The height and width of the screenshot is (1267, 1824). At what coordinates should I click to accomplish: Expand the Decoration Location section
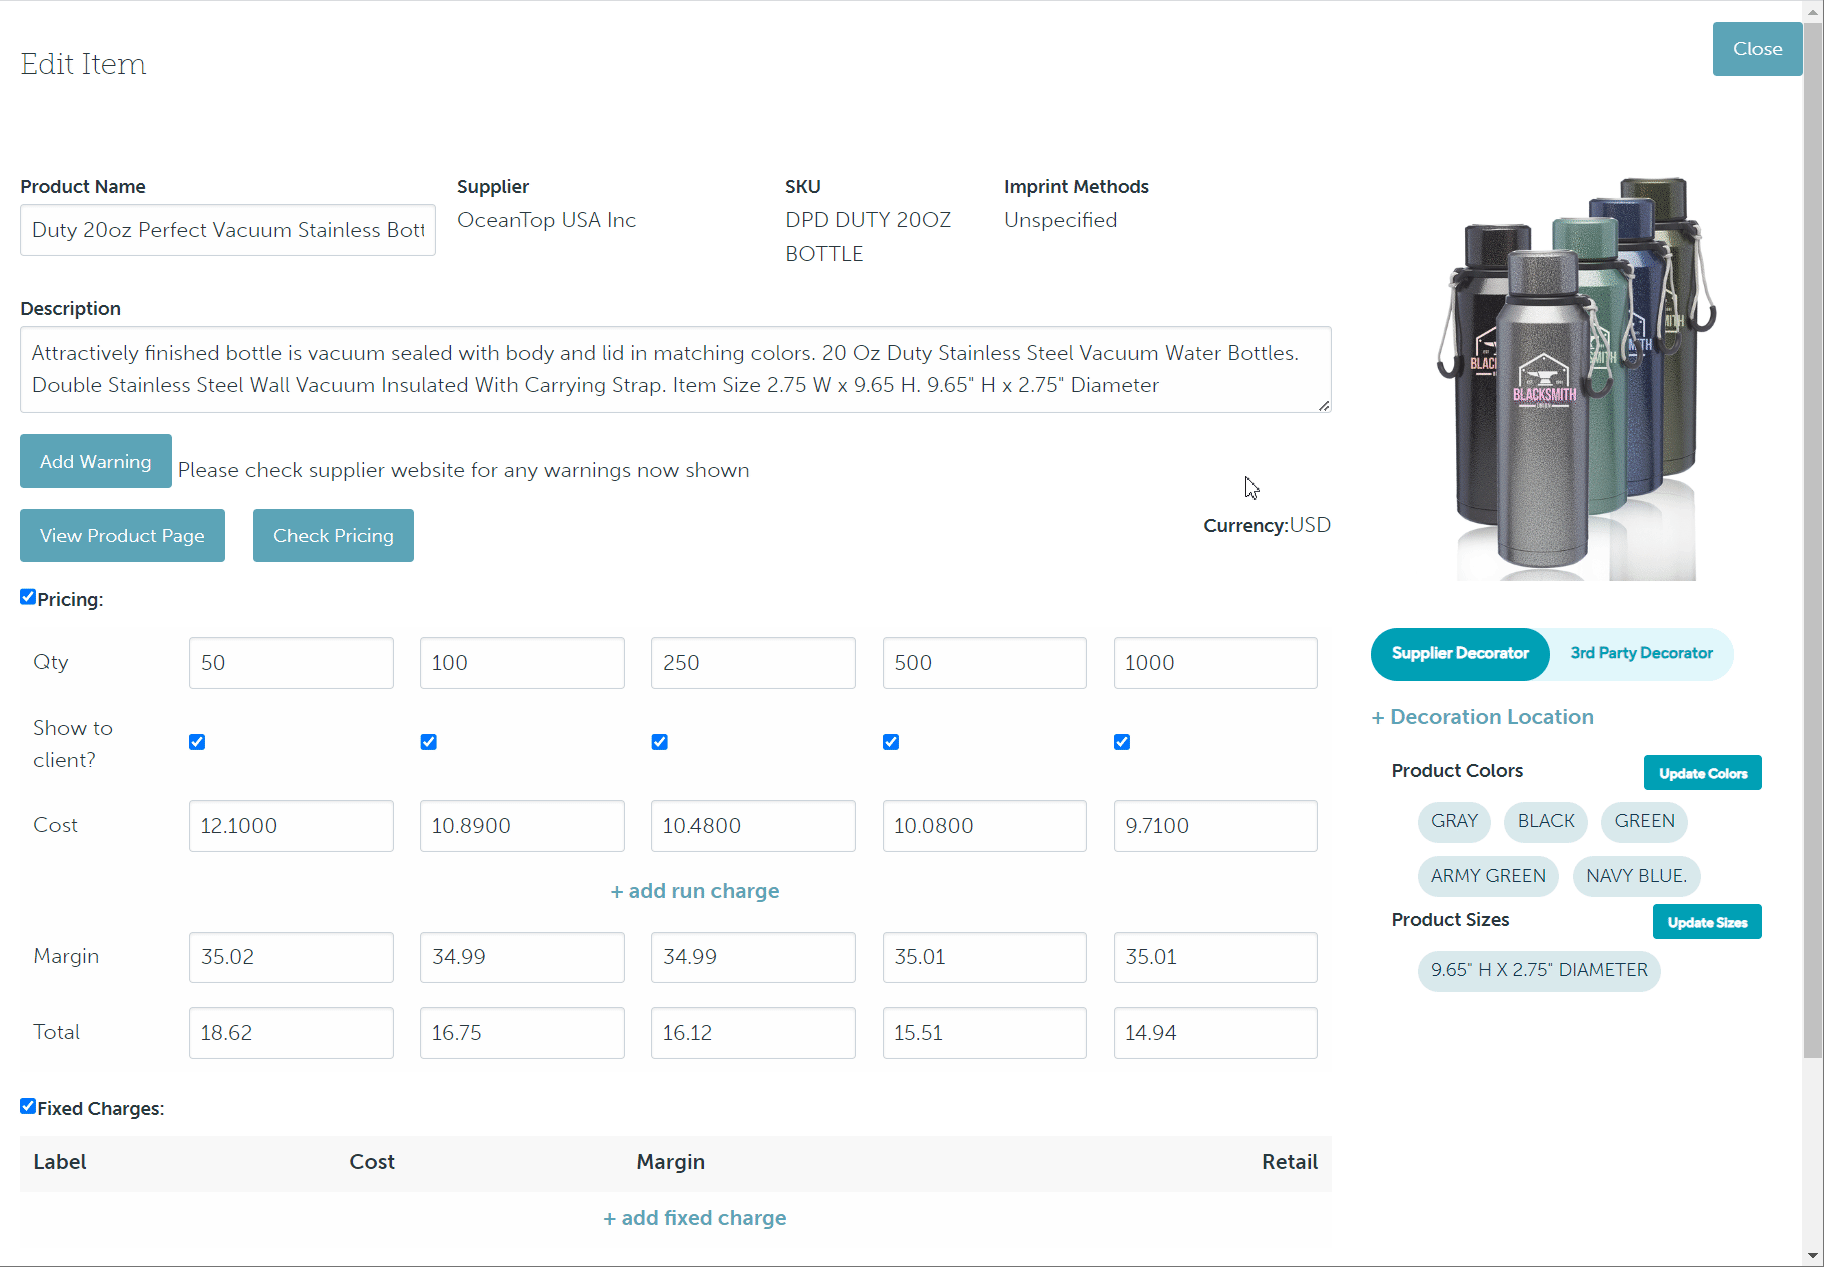click(1481, 716)
